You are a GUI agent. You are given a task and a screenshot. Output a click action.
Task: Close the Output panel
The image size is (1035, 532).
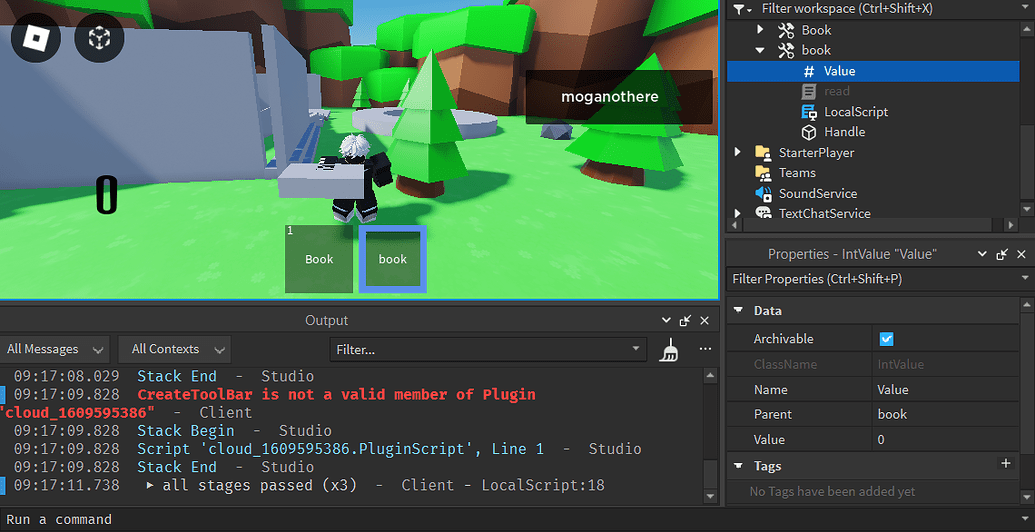(704, 321)
